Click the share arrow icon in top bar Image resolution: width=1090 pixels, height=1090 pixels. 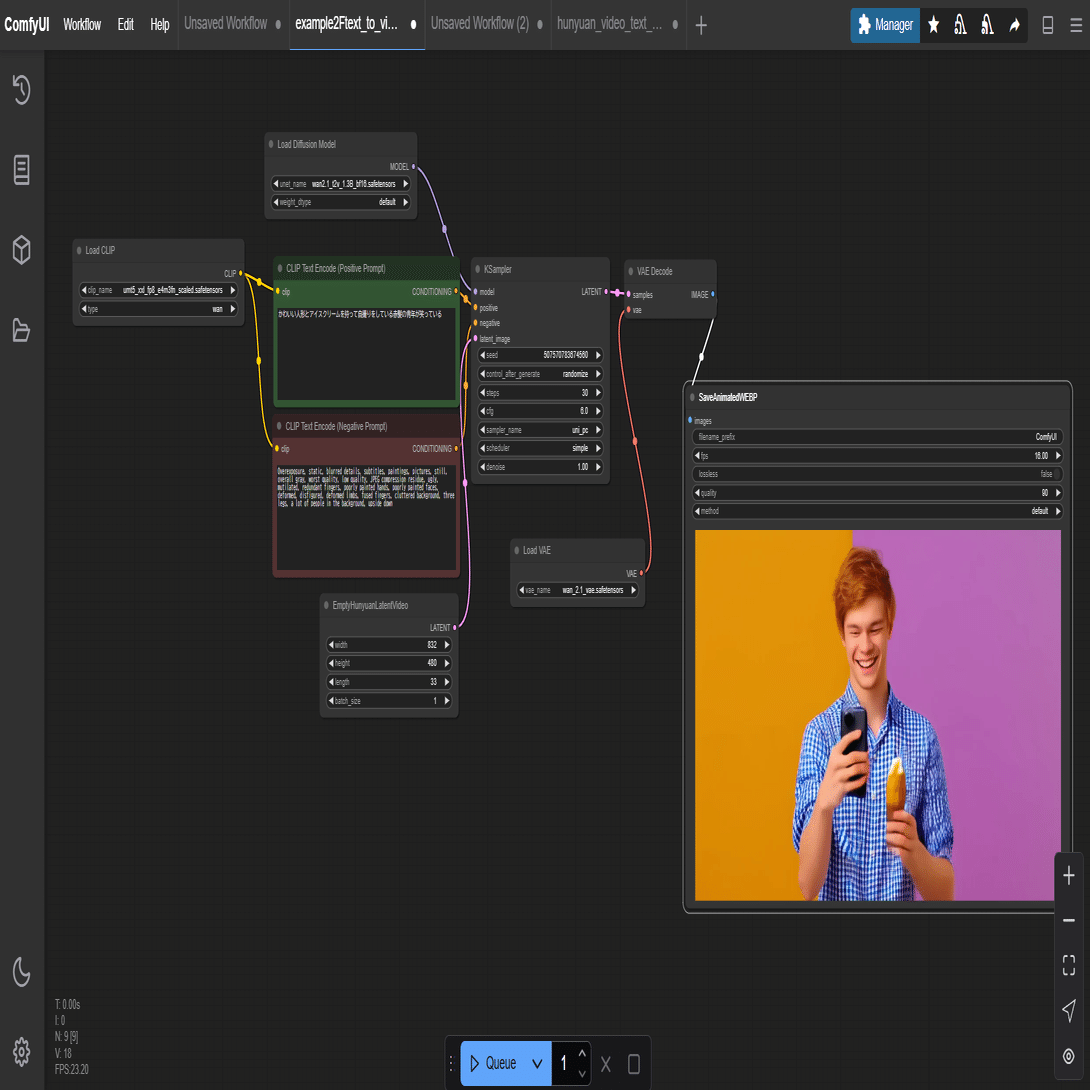(x=1014, y=26)
